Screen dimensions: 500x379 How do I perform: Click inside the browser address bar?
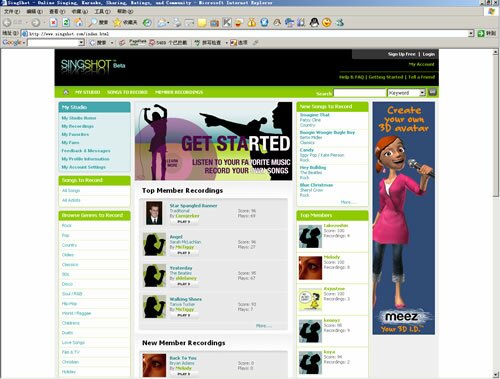[244, 33]
